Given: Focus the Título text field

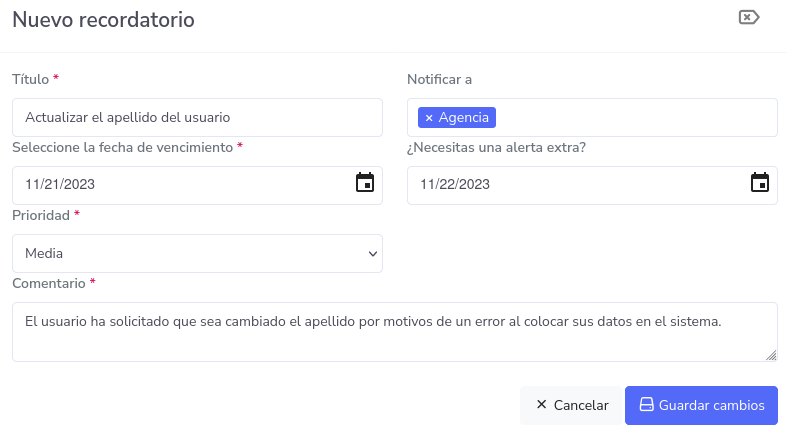Looking at the screenshot, I should pyautogui.click(x=197, y=117).
